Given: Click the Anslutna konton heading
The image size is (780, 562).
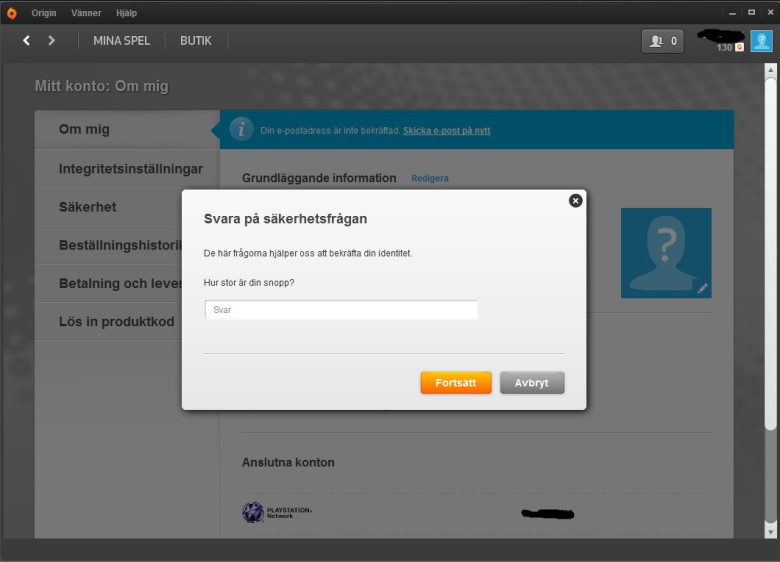Looking at the screenshot, I should (x=288, y=463).
